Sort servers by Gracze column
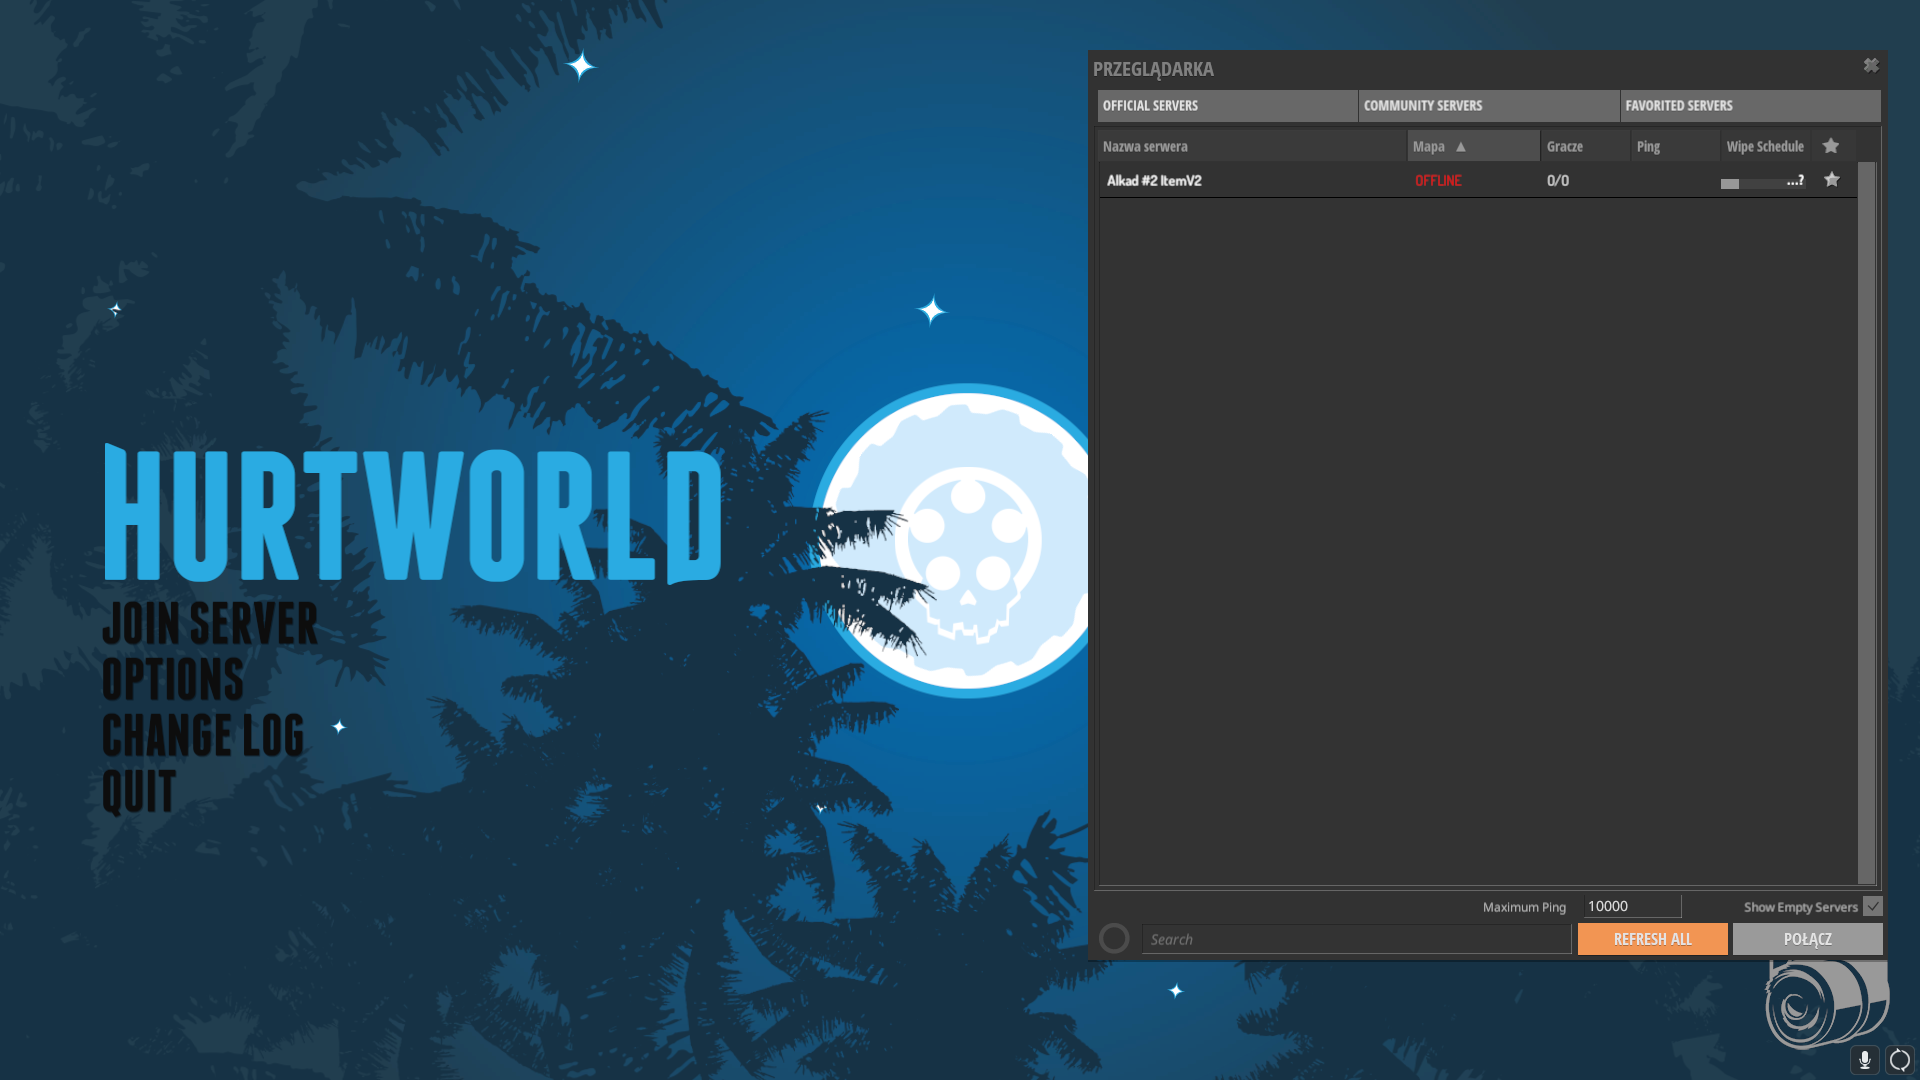 click(1586, 146)
